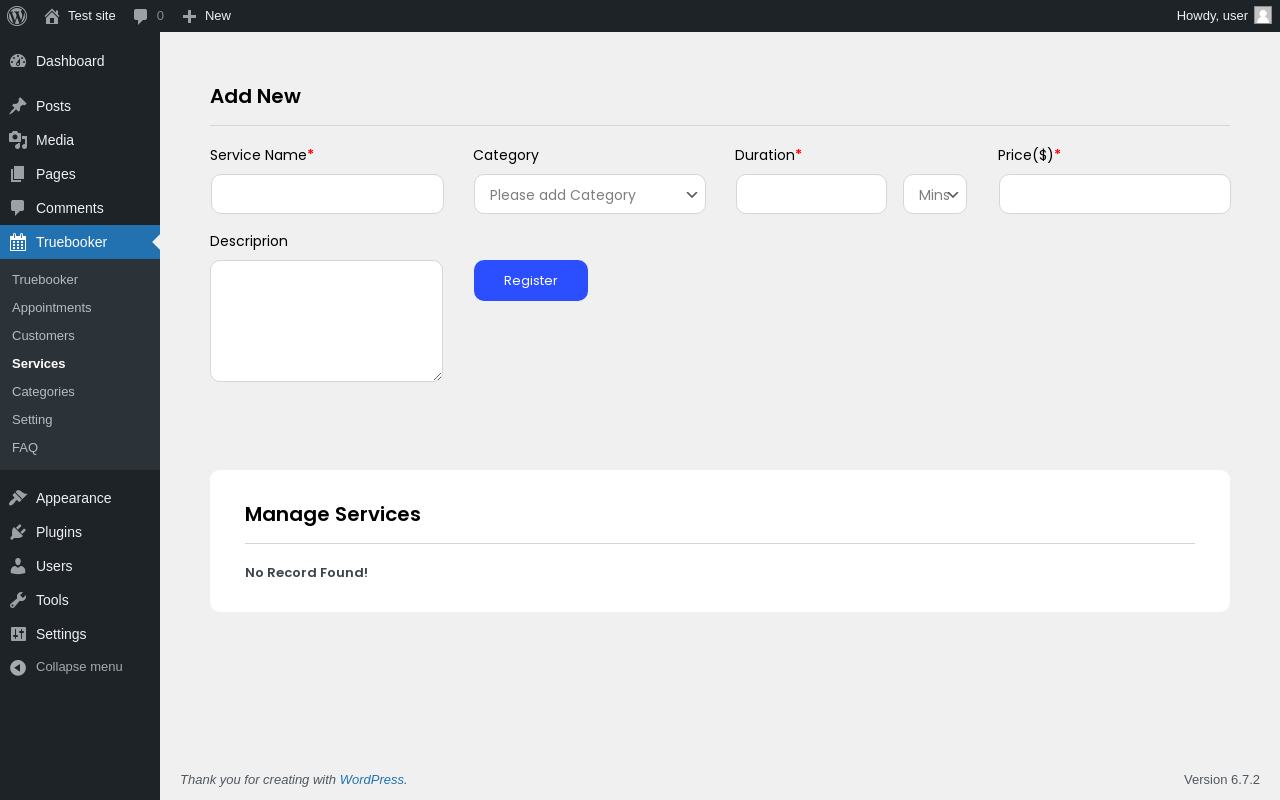This screenshot has height=800, width=1280.
Task: Click the user avatar next to Howdy
Action: pos(1262,15)
